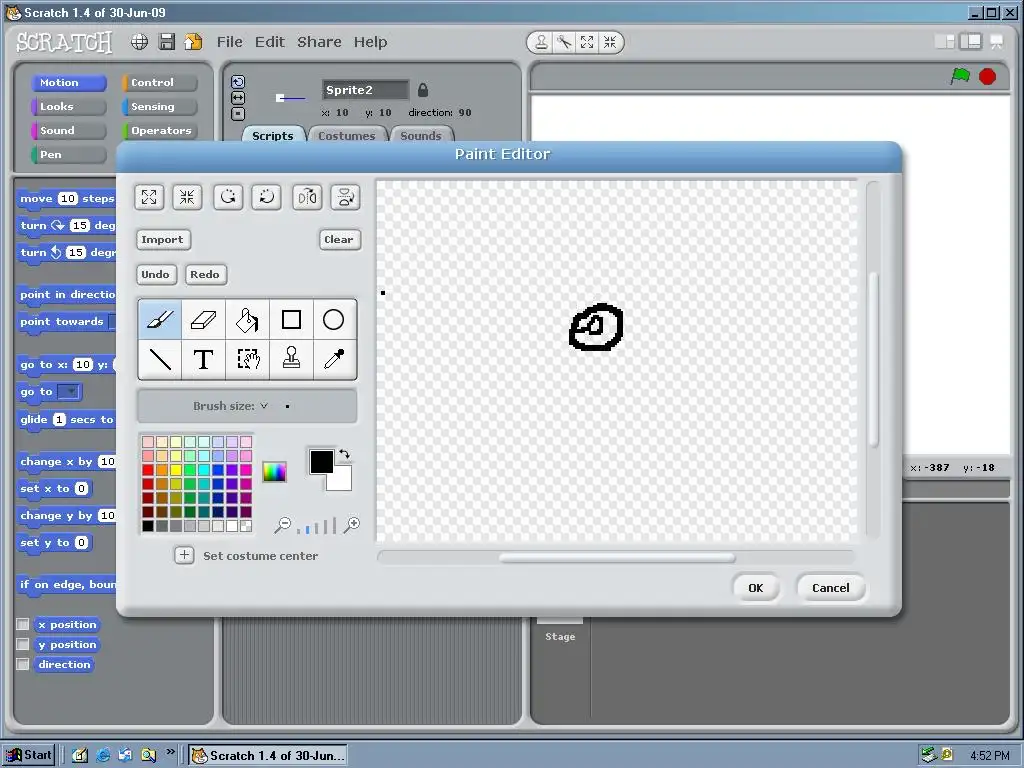
Task: Click the Shrink costume icon in Paint Editor
Action: click(187, 197)
